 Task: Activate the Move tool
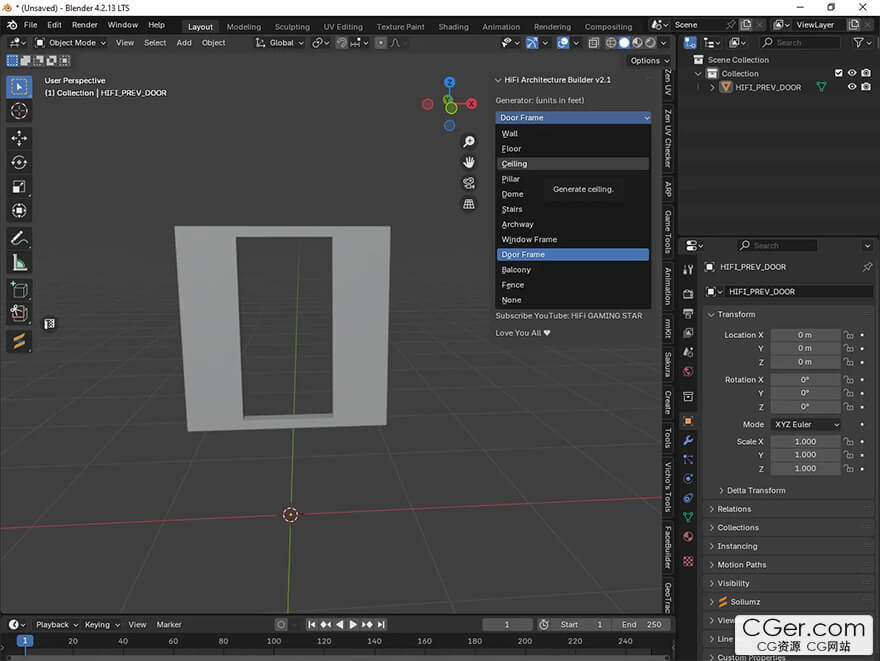click(19, 137)
